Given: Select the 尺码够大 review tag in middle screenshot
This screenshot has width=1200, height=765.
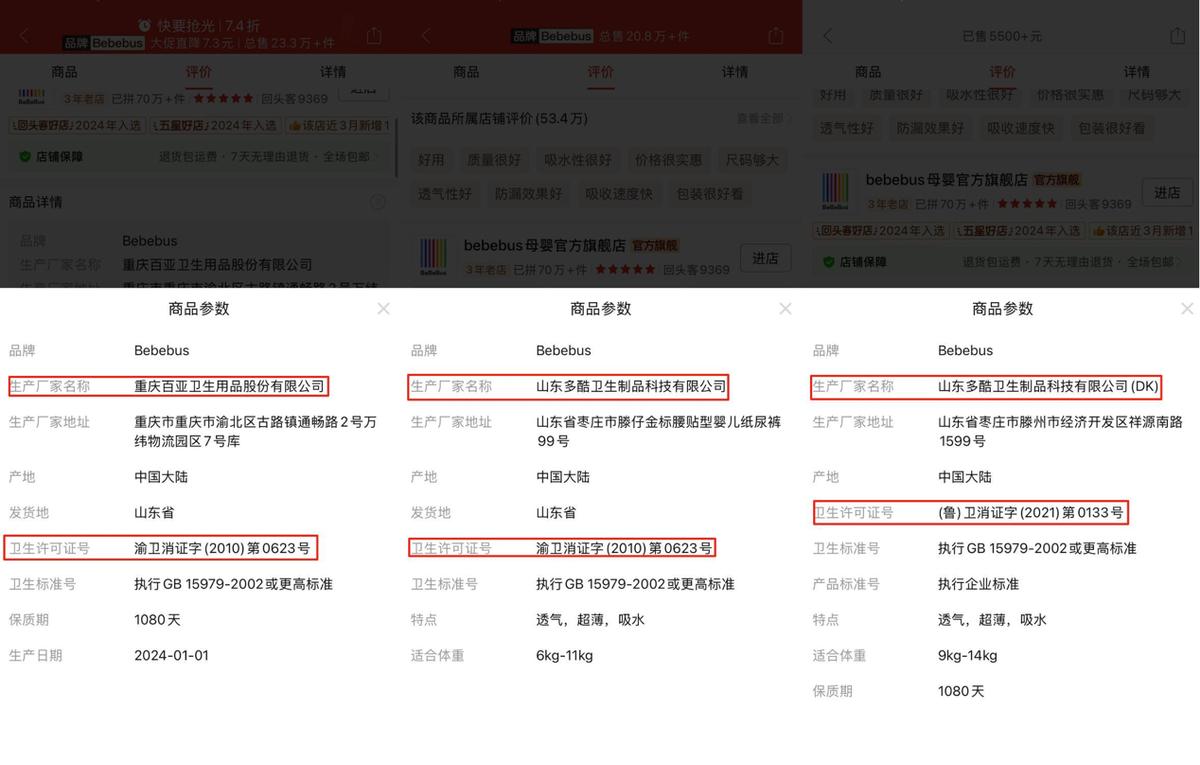Looking at the screenshot, I should [752, 160].
